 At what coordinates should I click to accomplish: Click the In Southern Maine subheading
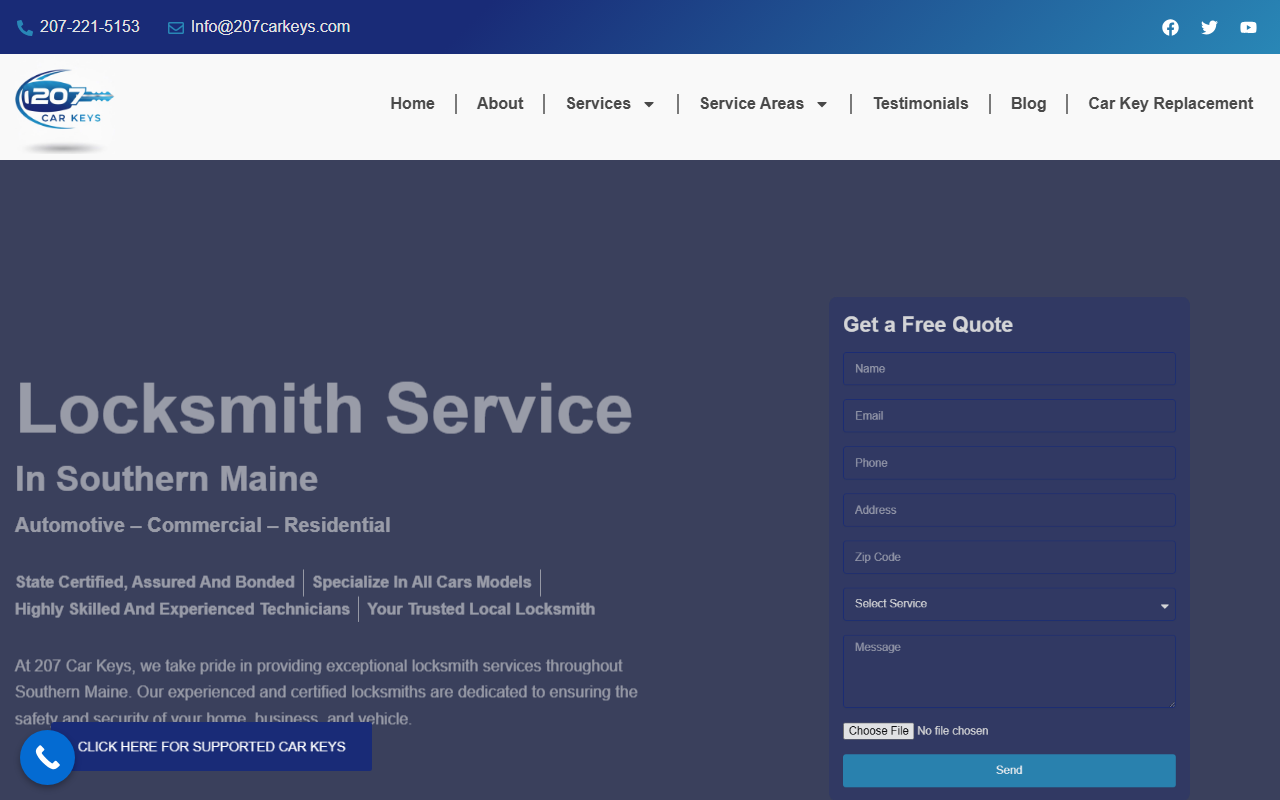point(166,479)
